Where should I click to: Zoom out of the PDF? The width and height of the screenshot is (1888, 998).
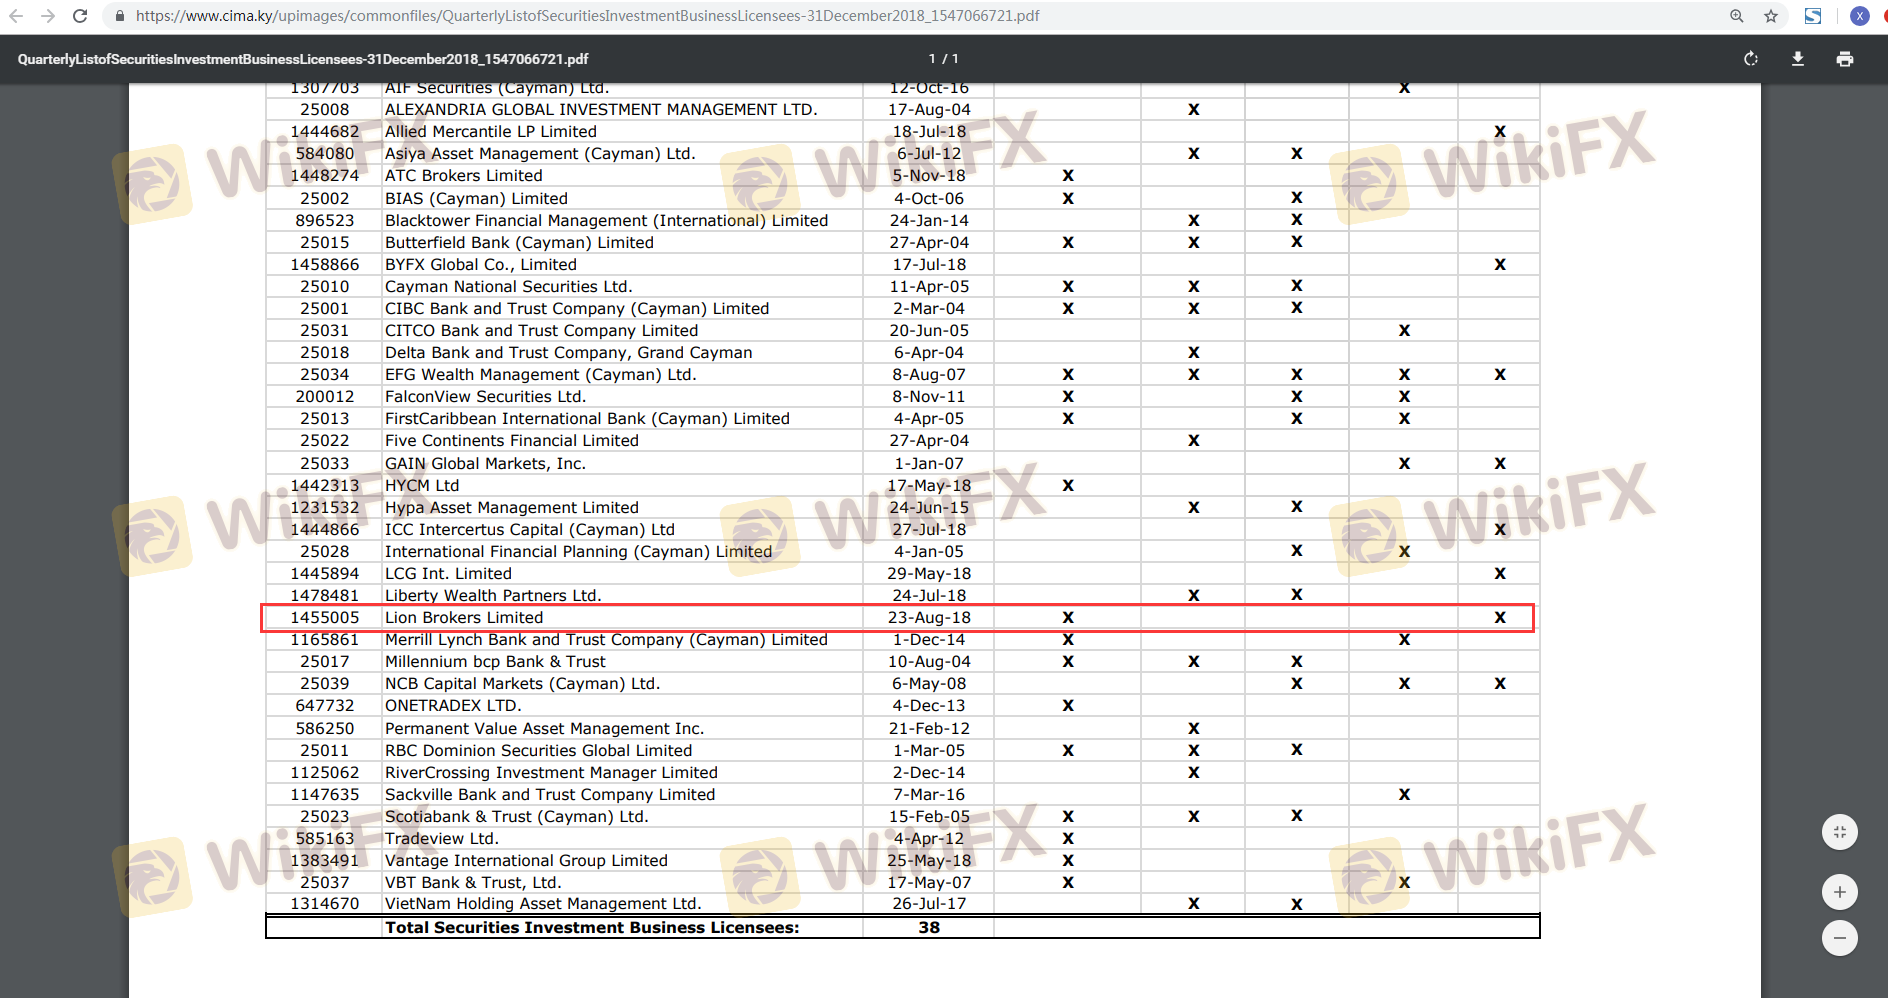point(1840,938)
